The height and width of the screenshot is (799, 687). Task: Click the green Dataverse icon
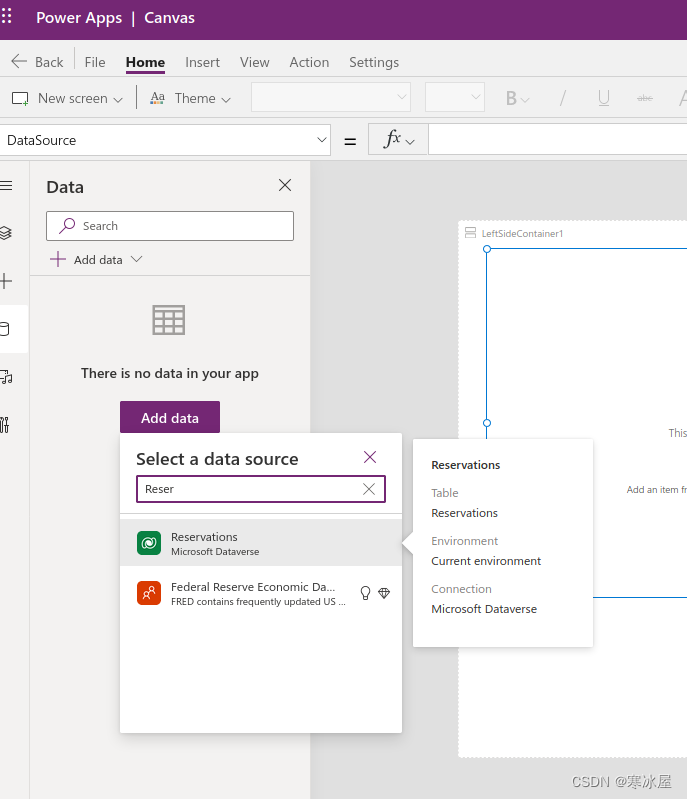click(149, 543)
